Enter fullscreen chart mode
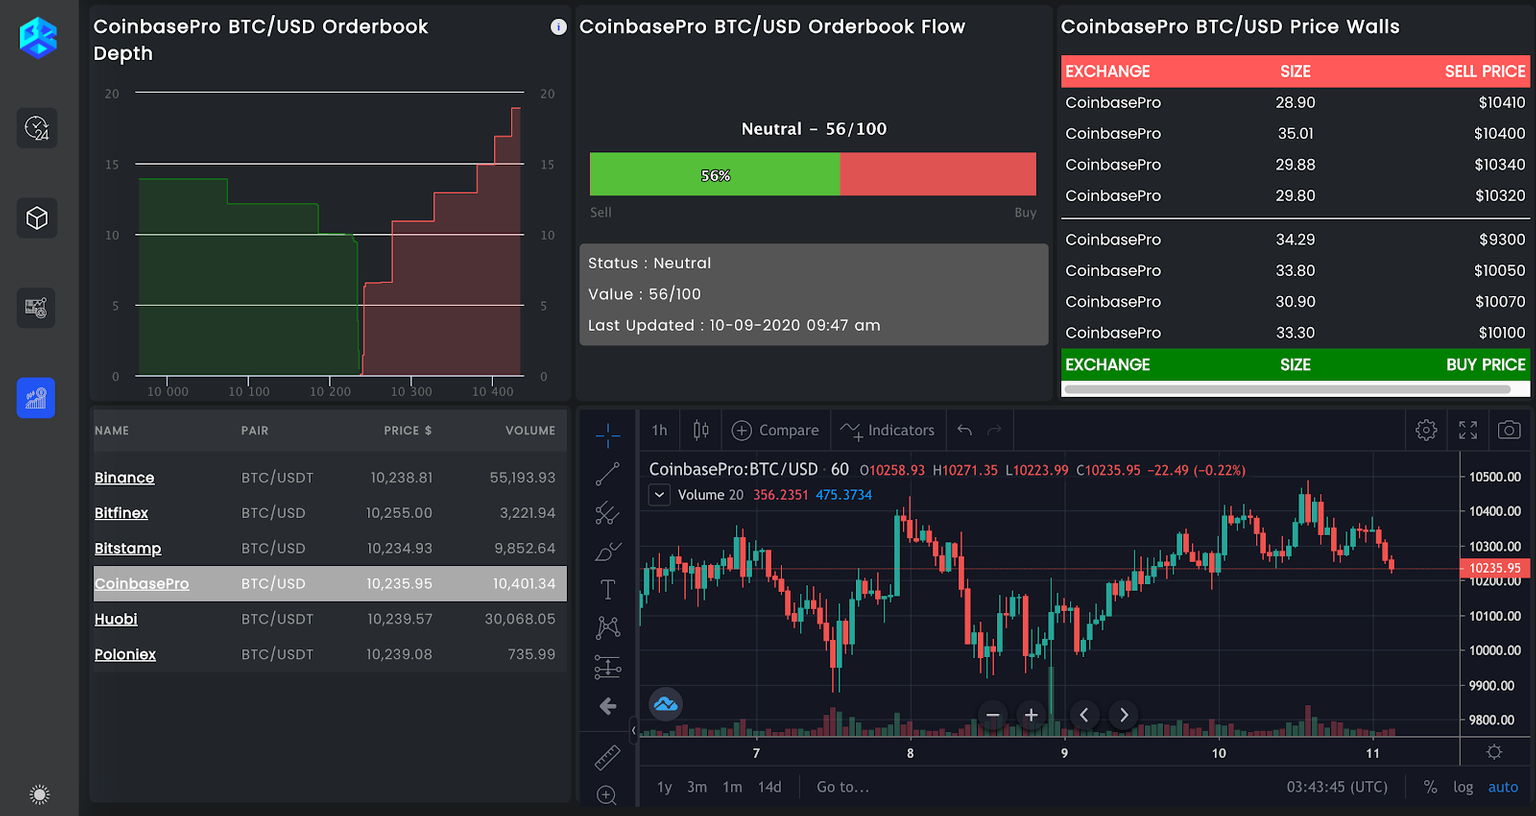Image resolution: width=1536 pixels, height=816 pixels. pyautogui.click(x=1467, y=430)
